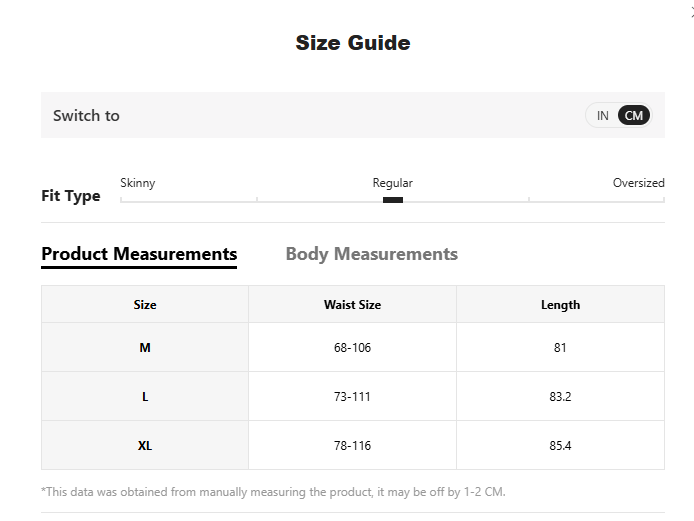Click the Waist Size column header
Screen dimensions: 694x521
point(352,305)
